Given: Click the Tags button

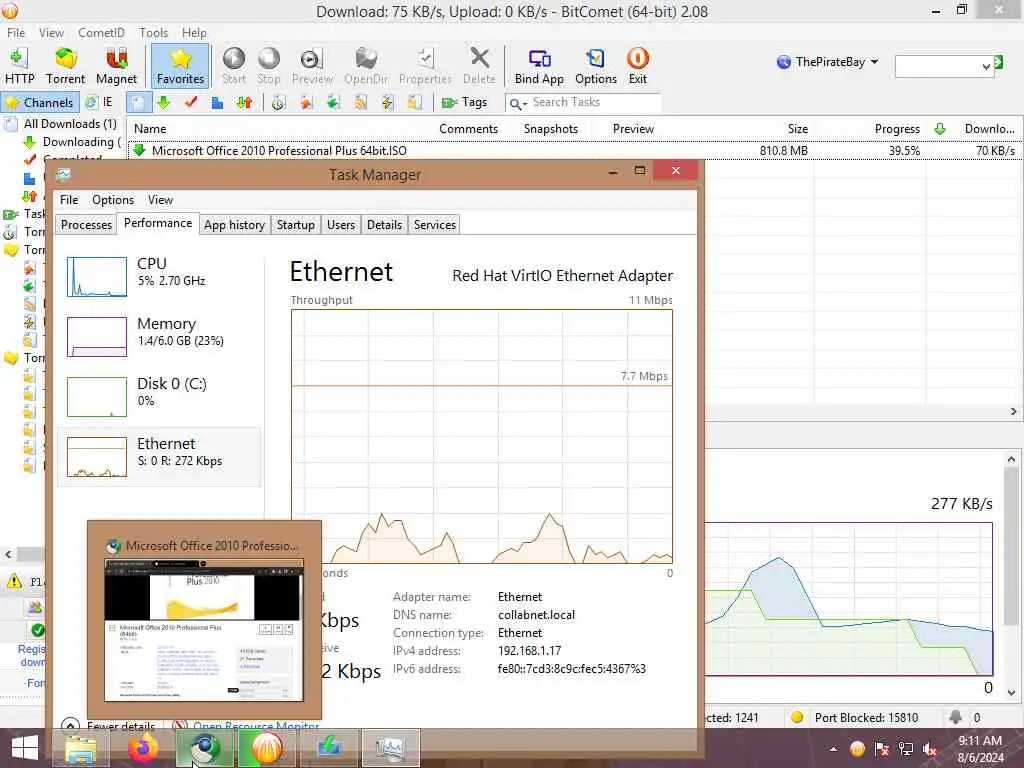Looking at the screenshot, I should [x=465, y=103].
